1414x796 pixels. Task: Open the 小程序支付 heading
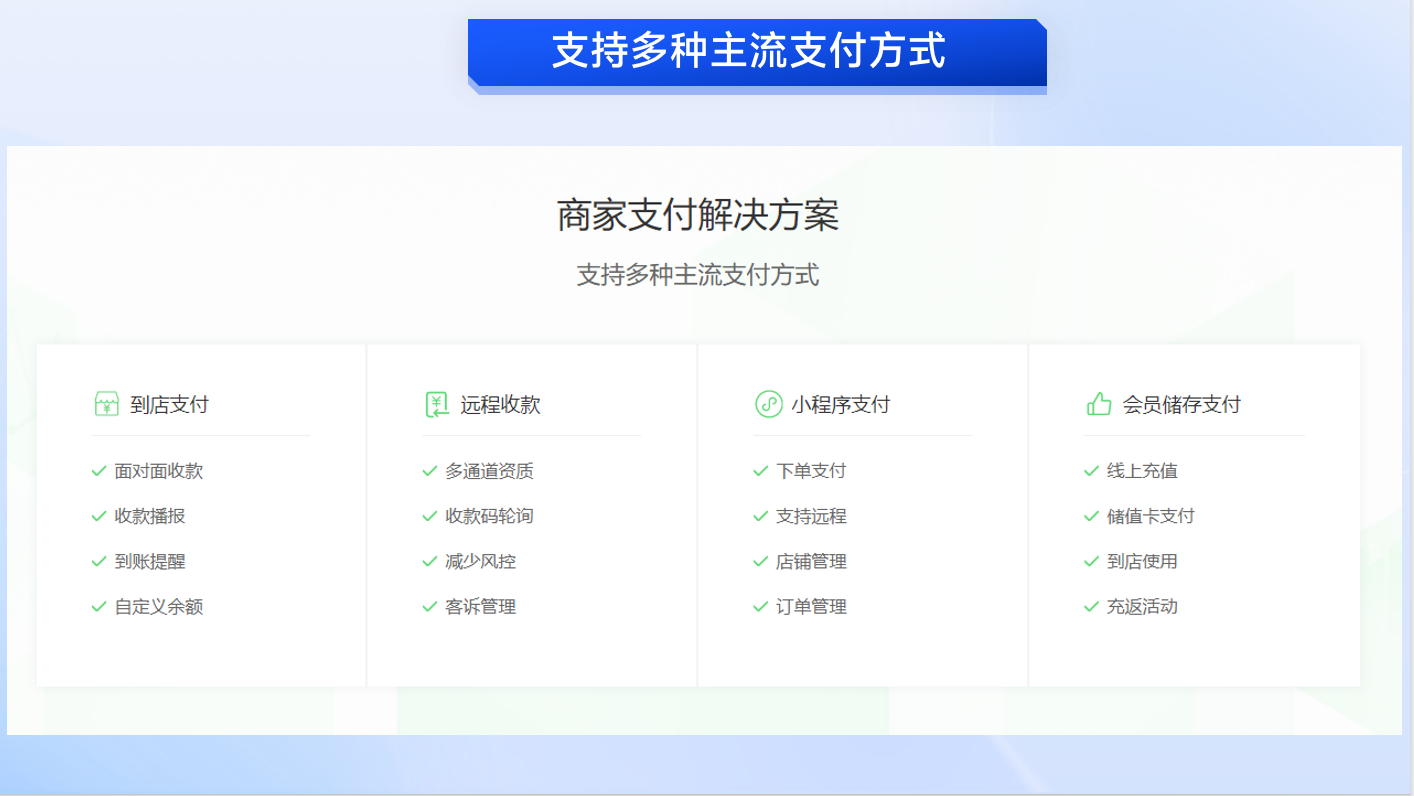coord(840,405)
